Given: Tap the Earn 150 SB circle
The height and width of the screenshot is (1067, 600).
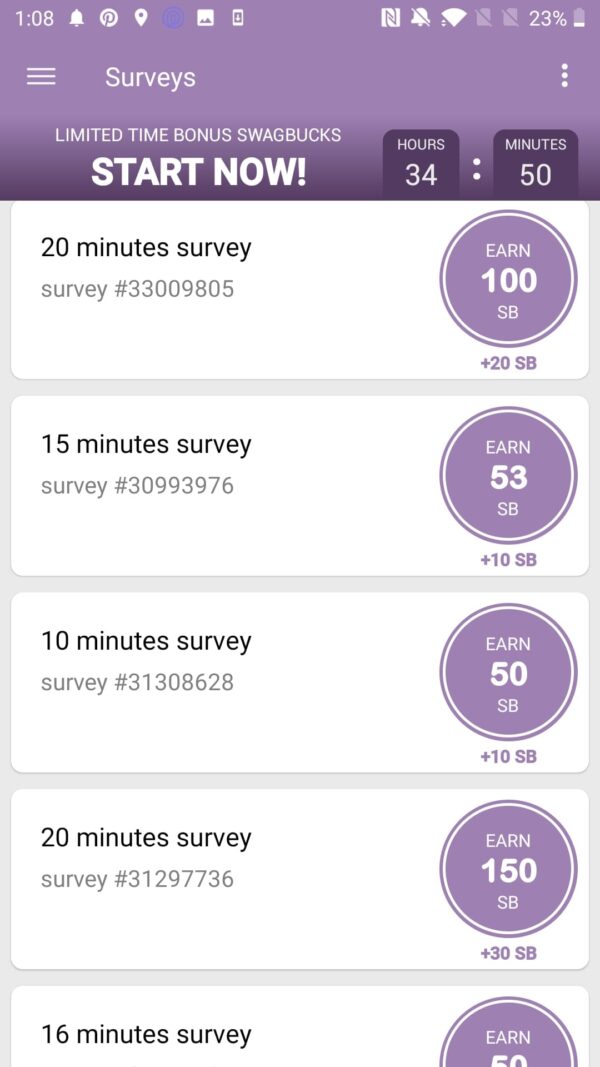Looking at the screenshot, I should (x=508, y=870).
